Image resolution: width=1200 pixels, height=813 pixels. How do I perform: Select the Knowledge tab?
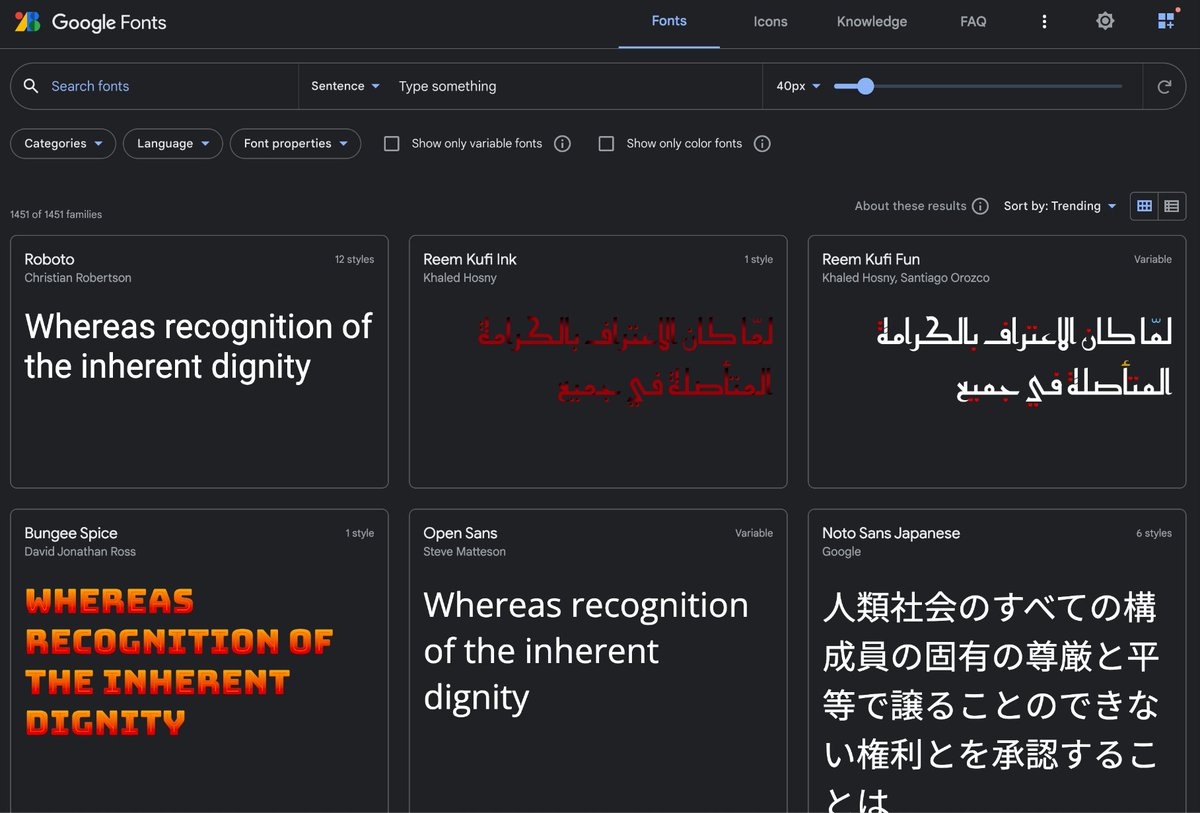tap(872, 21)
